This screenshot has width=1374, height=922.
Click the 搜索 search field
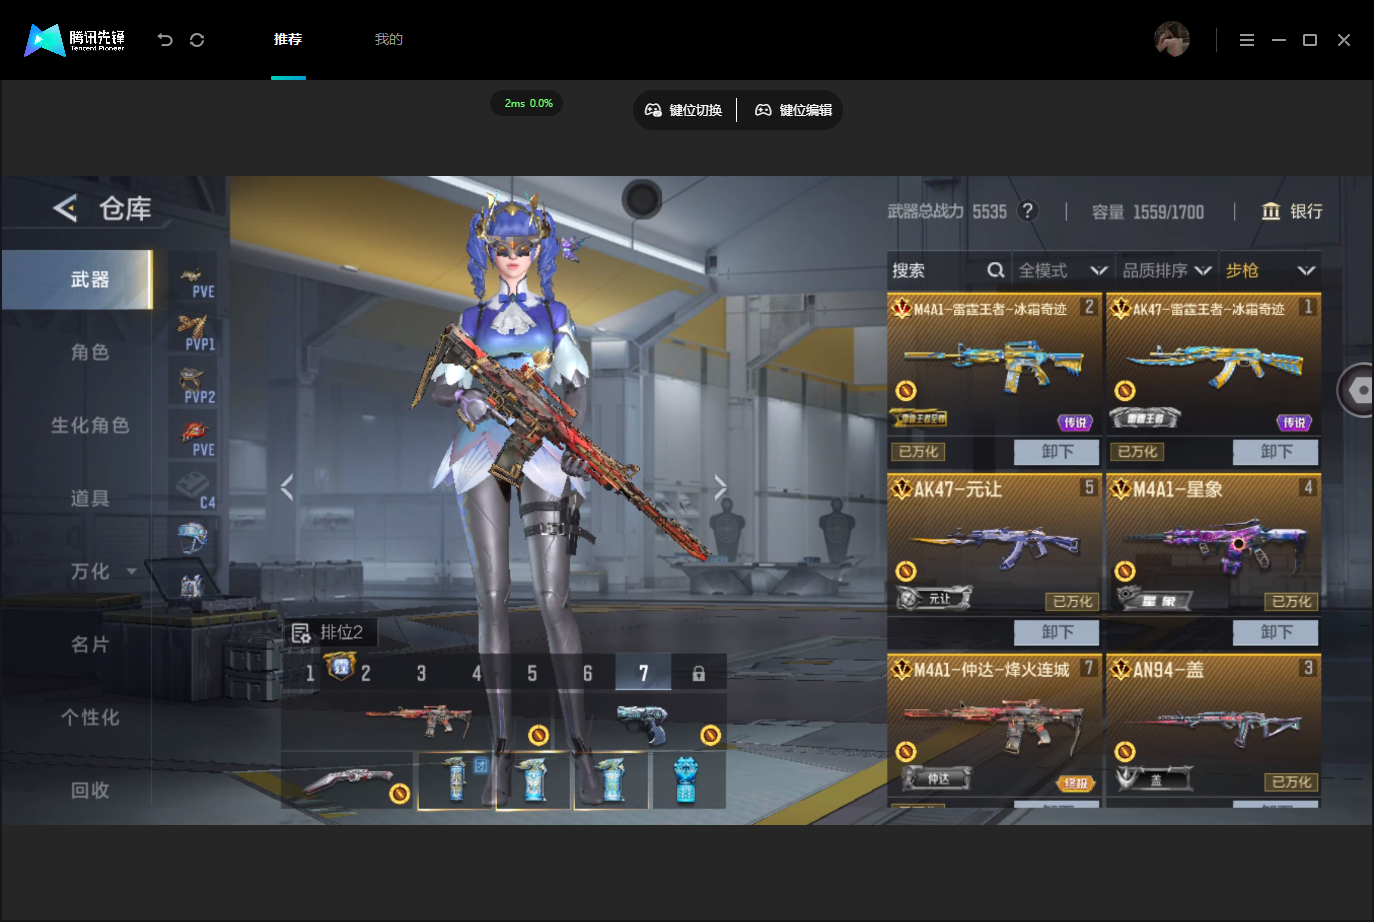948,270
